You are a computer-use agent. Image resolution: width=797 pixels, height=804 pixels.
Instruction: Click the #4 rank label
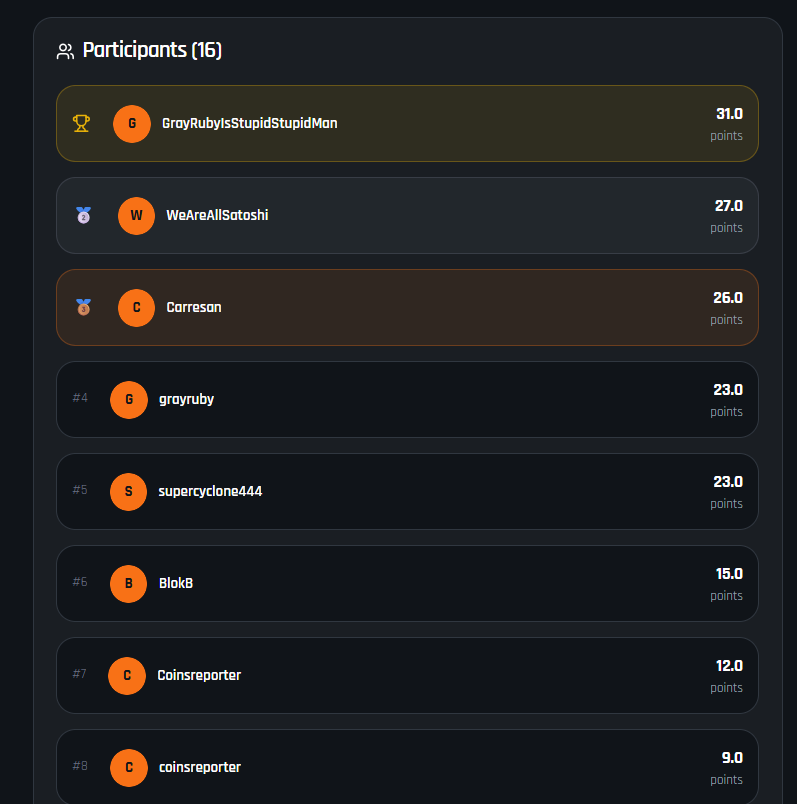(80, 398)
